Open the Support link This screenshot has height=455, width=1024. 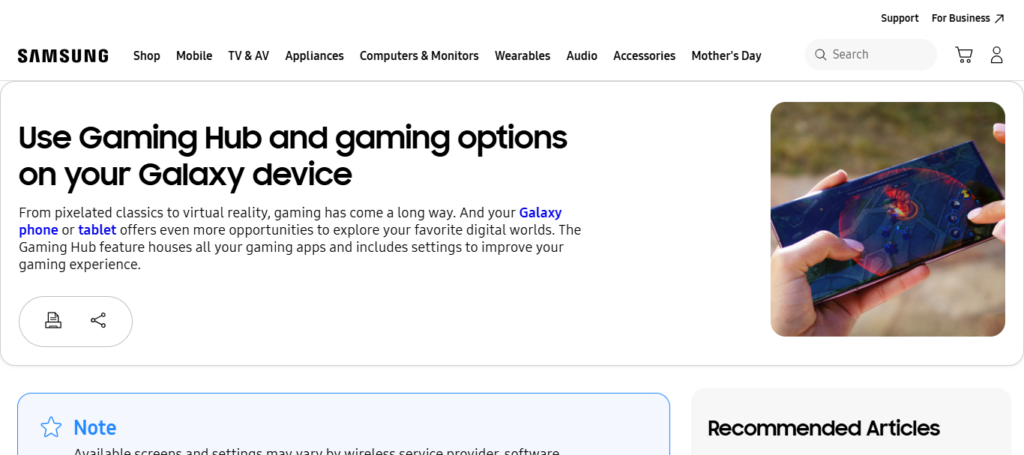point(899,18)
